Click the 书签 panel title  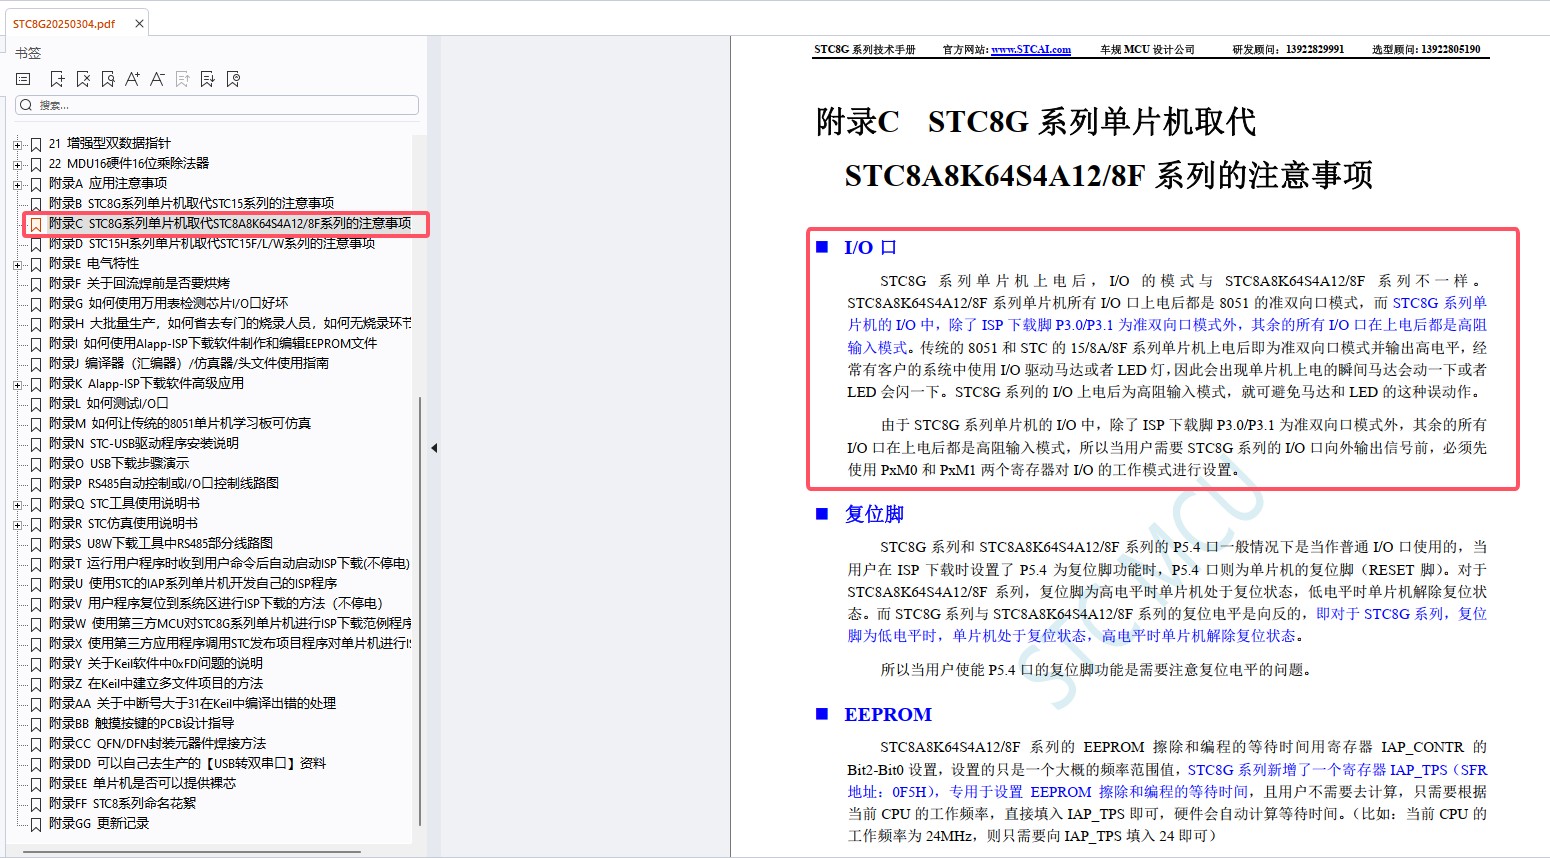click(x=28, y=53)
